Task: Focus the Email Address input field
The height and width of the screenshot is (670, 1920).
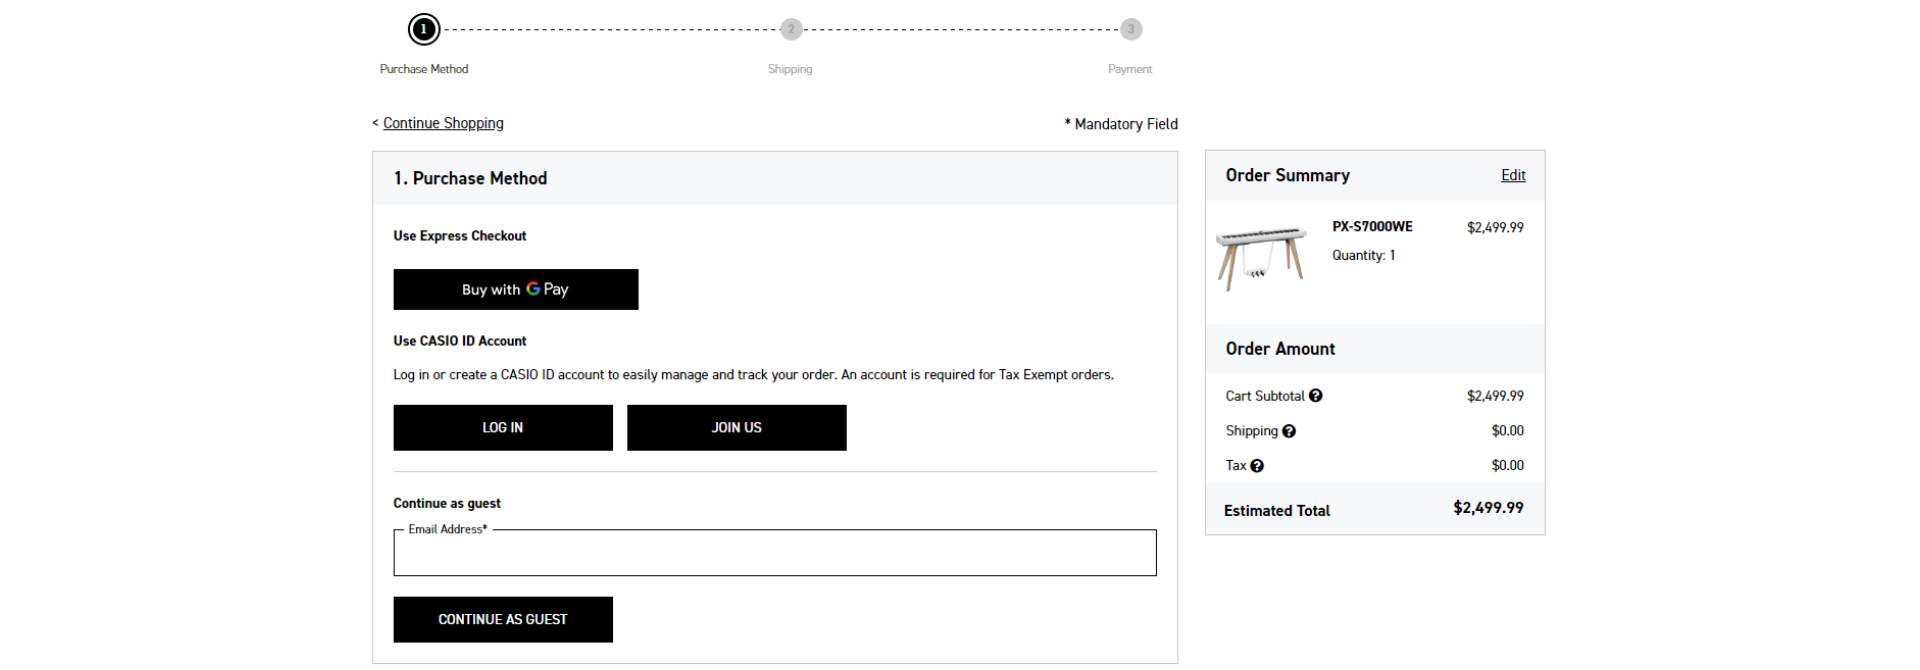Action: tap(774, 554)
